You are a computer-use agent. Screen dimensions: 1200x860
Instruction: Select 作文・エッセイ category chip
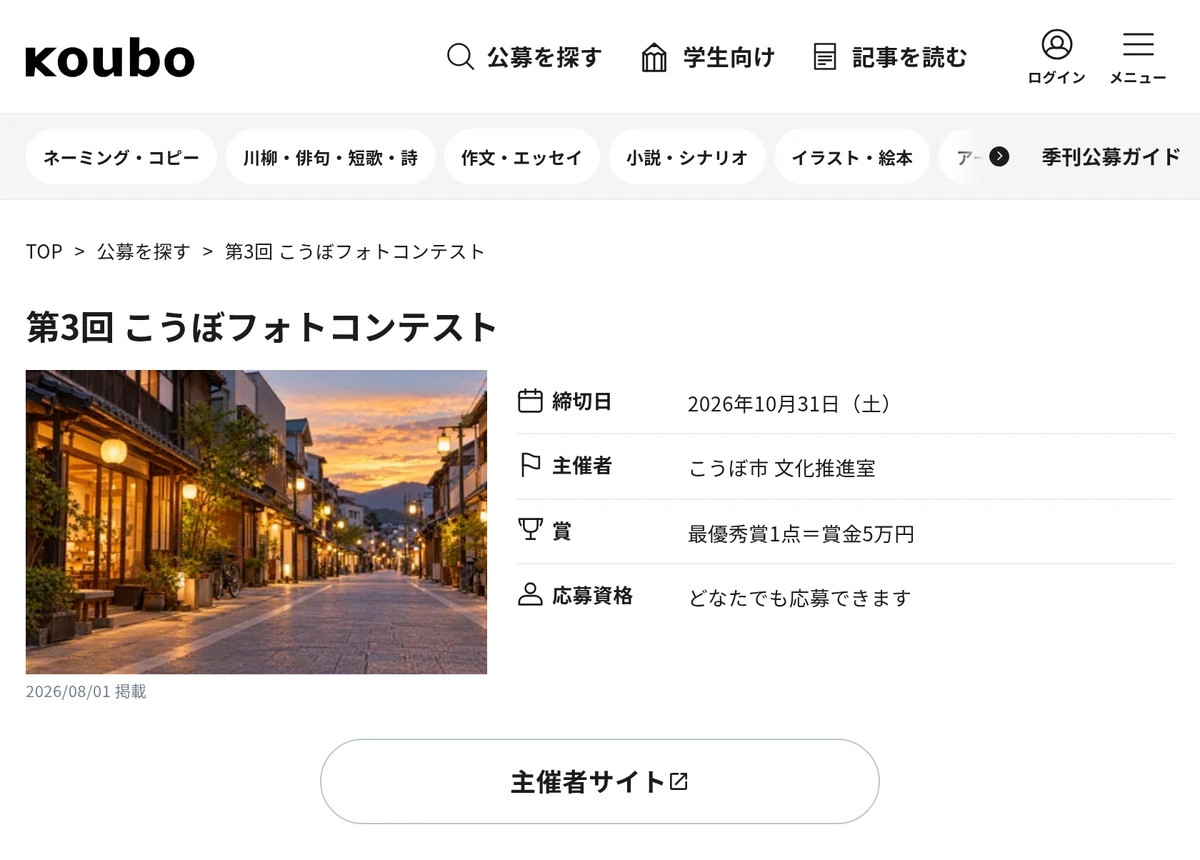tap(521, 157)
